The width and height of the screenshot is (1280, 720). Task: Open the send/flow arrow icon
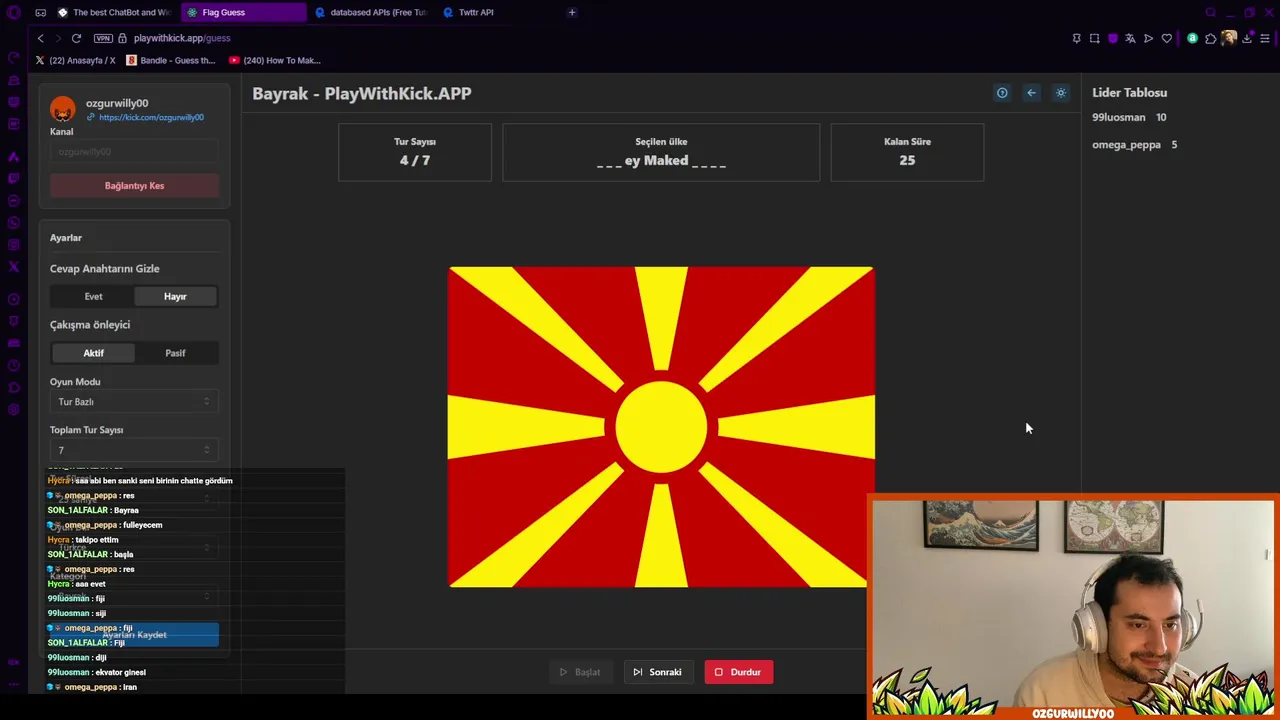pos(1148,38)
